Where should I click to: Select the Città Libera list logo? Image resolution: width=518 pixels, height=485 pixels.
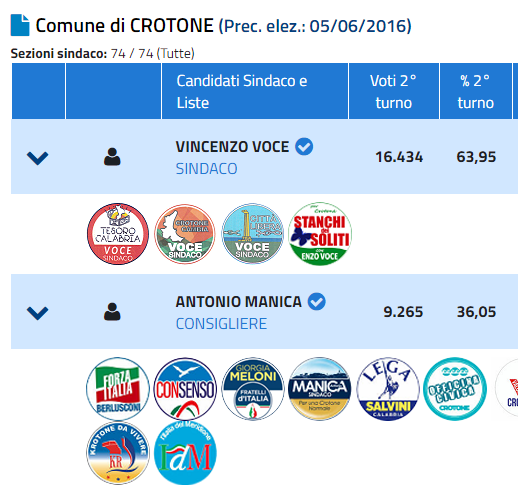coord(252,234)
